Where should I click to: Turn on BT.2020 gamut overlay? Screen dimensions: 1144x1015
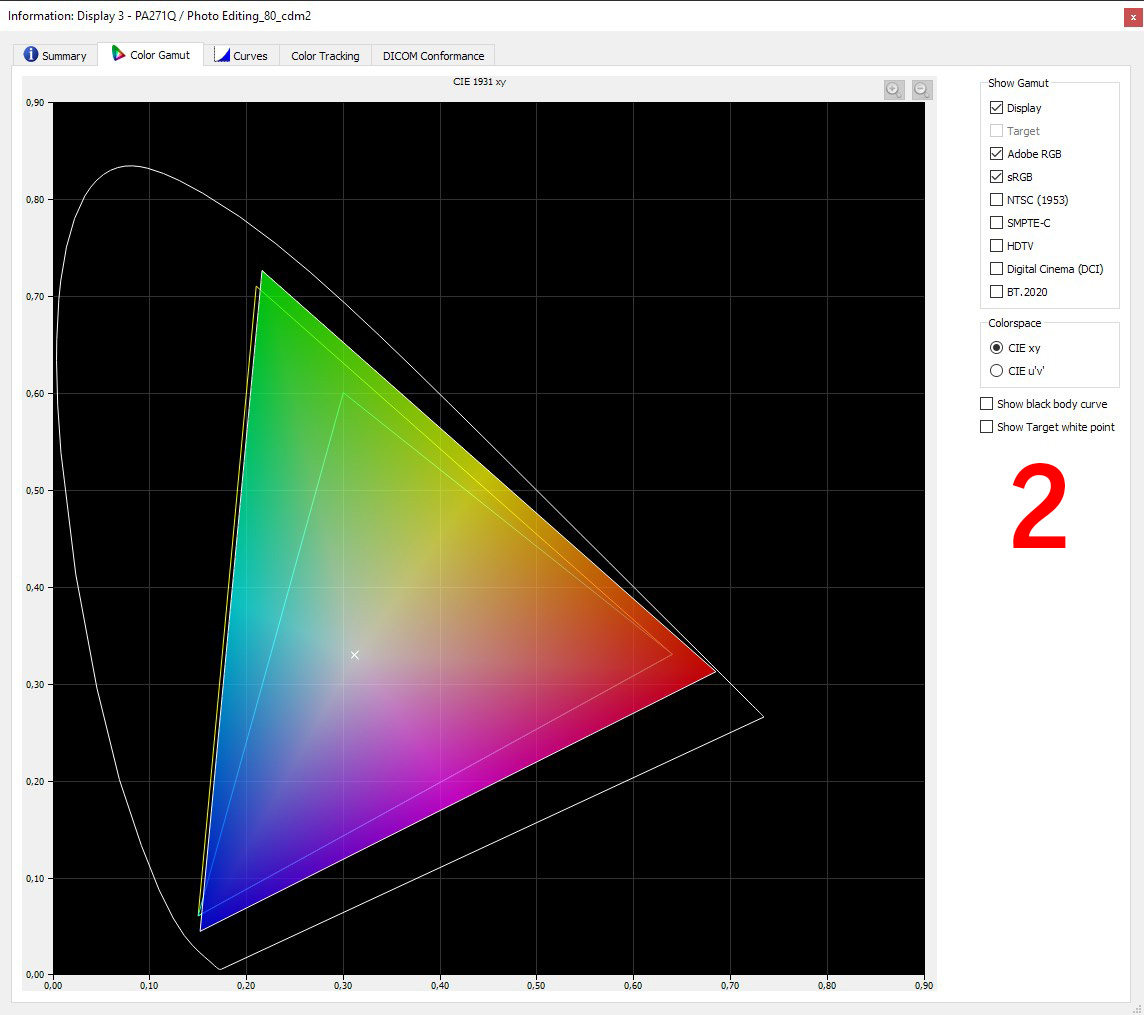click(x=996, y=292)
